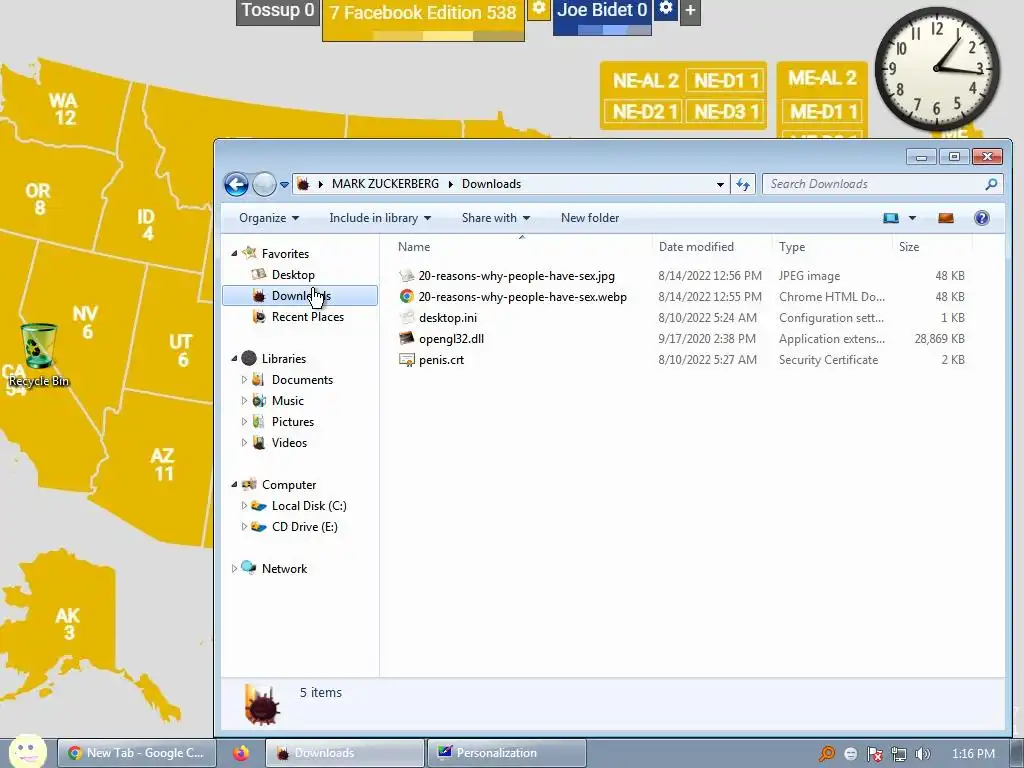The width and height of the screenshot is (1024, 768).
Task: Collapse the Favorites tree group
Action: pyautogui.click(x=234, y=253)
